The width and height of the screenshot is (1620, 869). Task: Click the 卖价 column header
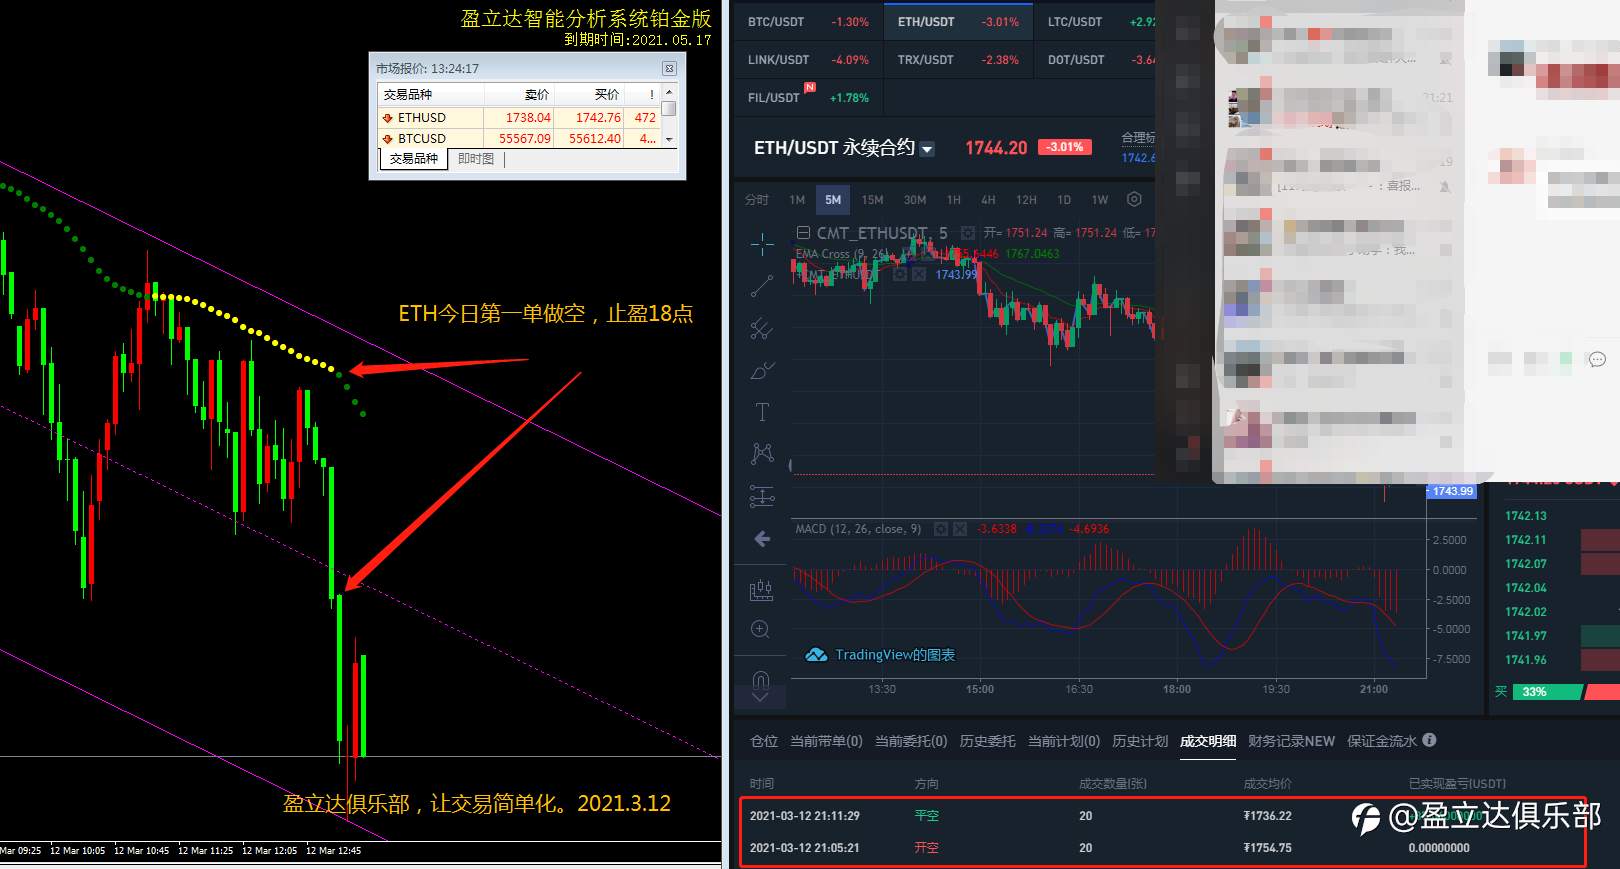(x=520, y=94)
